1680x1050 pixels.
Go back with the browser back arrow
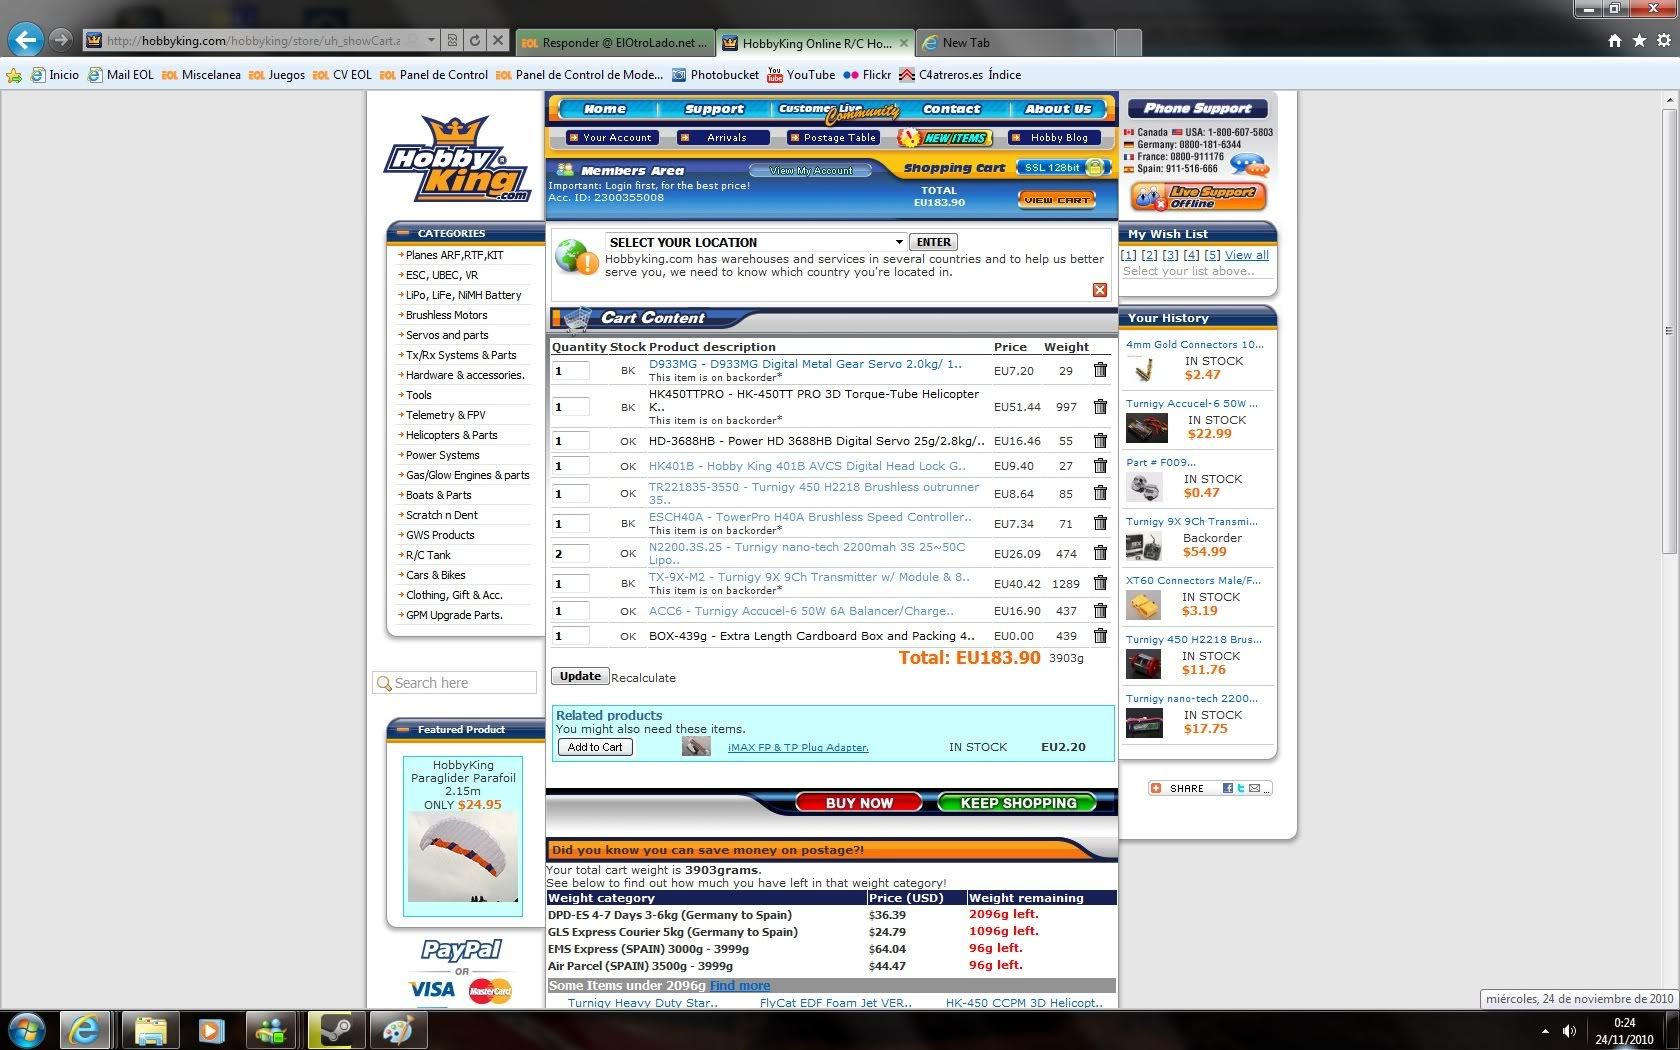click(x=26, y=40)
